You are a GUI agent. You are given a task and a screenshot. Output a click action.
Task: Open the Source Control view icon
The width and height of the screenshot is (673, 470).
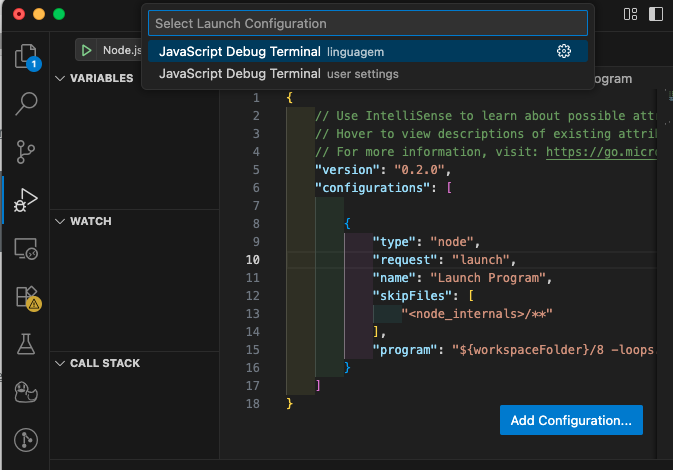point(26,152)
